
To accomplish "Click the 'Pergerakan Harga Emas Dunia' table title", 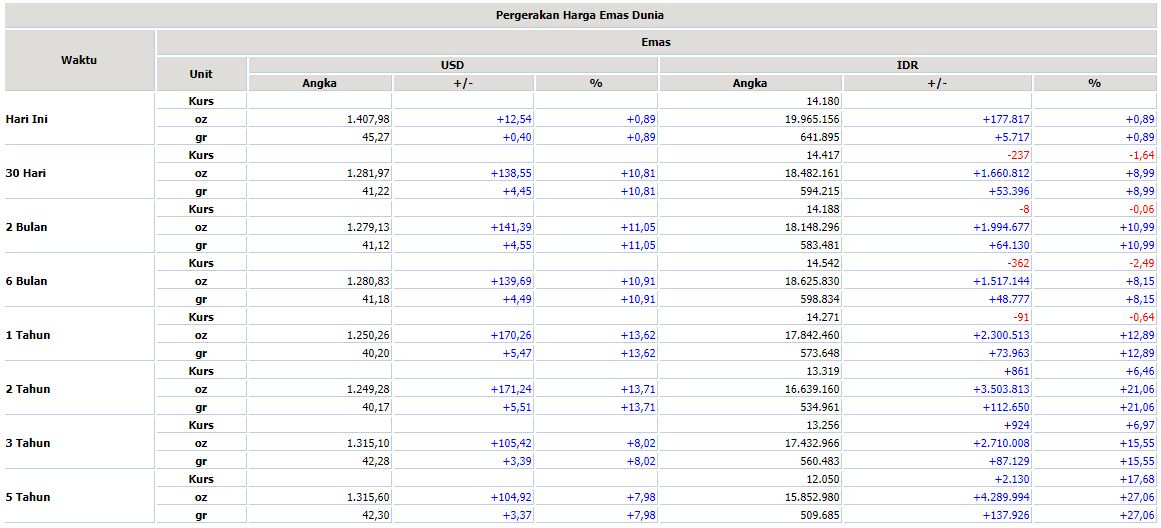I will (580, 15).
